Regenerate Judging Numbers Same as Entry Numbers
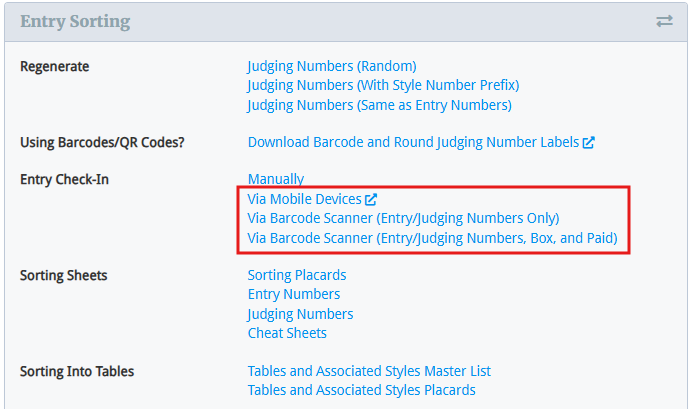Image resolution: width=691 pixels, height=409 pixels. [379, 105]
